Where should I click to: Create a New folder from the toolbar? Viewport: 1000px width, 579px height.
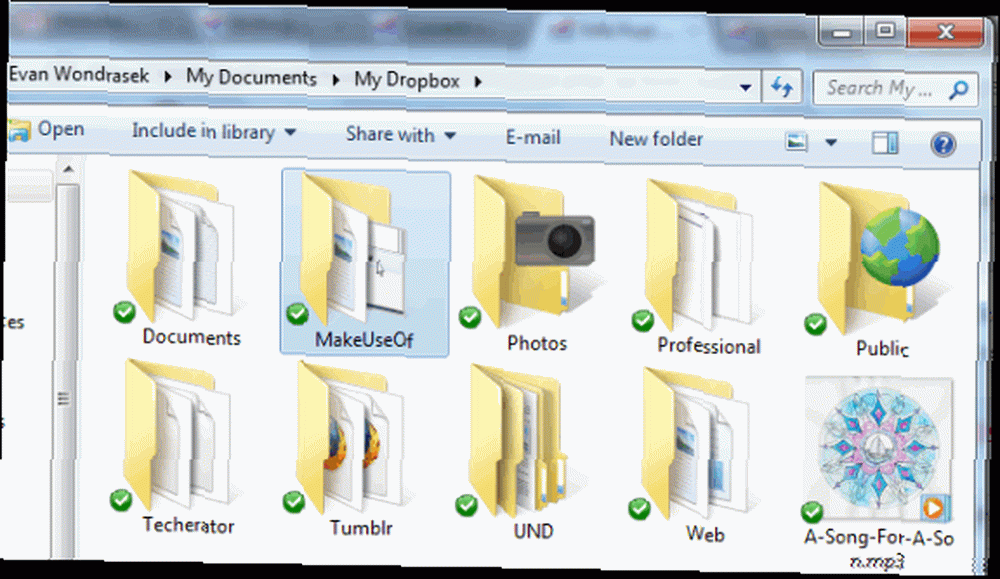(656, 139)
